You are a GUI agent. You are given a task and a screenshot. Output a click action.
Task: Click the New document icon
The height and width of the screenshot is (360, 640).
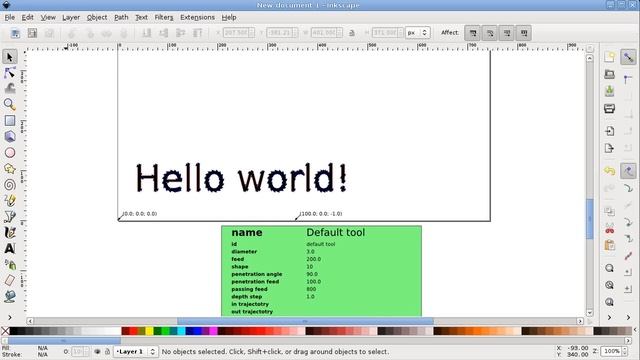click(609, 57)
